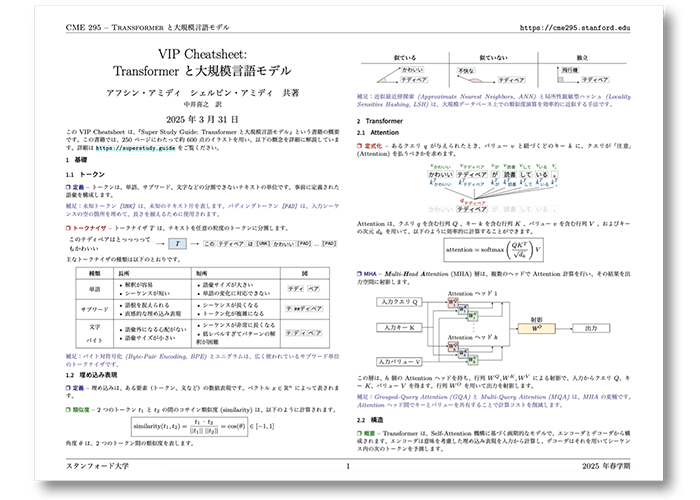Image resolution: width=700 pixels, height=500 pixels.
Task: Click subsection heading '2.1 Attention'
Action: click(x=378, y=133)
